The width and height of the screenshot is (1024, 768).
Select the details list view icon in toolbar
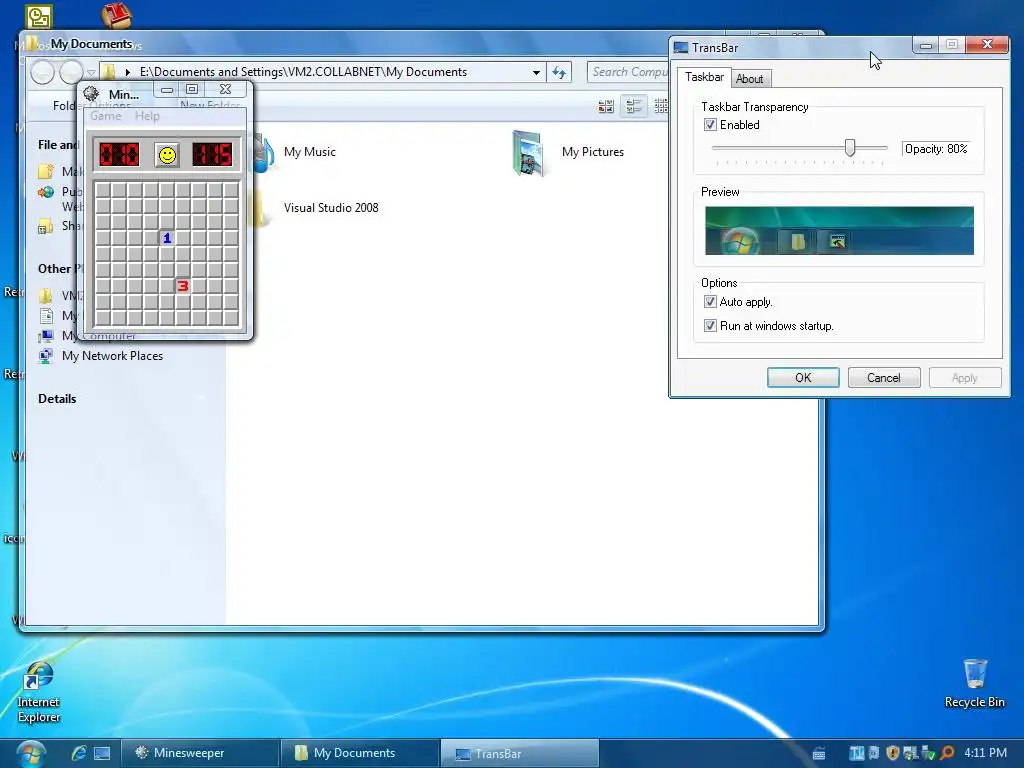pyautogui.click(x=633, y=106)
